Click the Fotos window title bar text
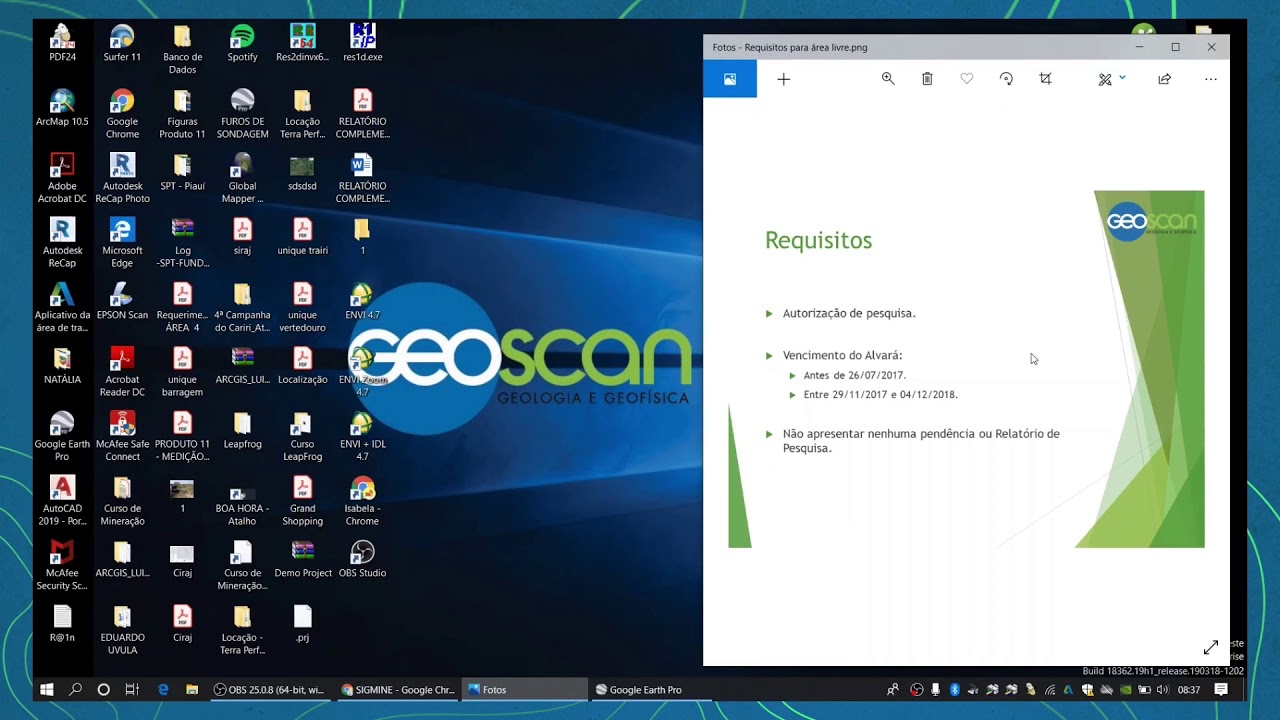Viewport: 1280px width, 720px height. coord(789,47)
